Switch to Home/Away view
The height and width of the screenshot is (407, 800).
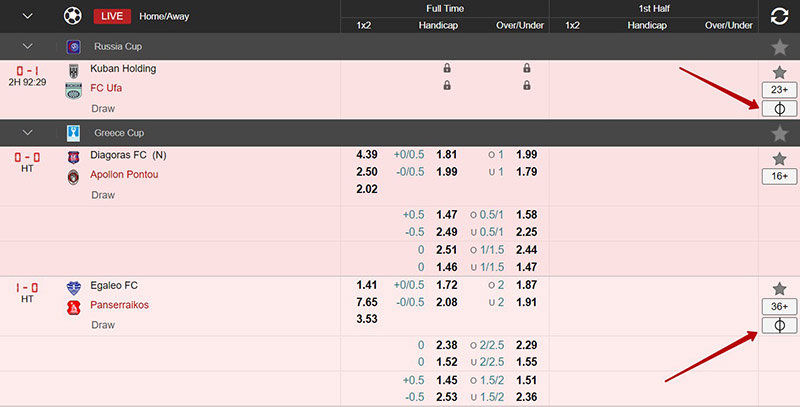click(x=164, y=16)
